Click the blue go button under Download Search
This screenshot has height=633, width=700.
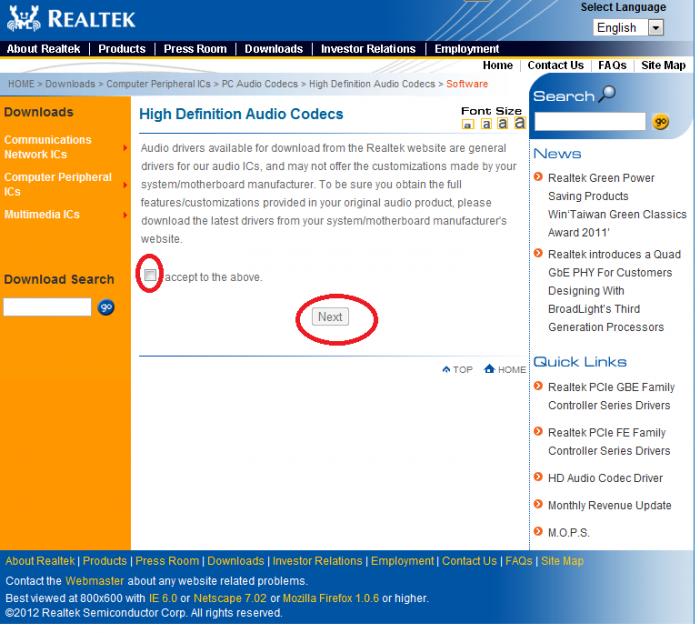[x=106, y=307]
